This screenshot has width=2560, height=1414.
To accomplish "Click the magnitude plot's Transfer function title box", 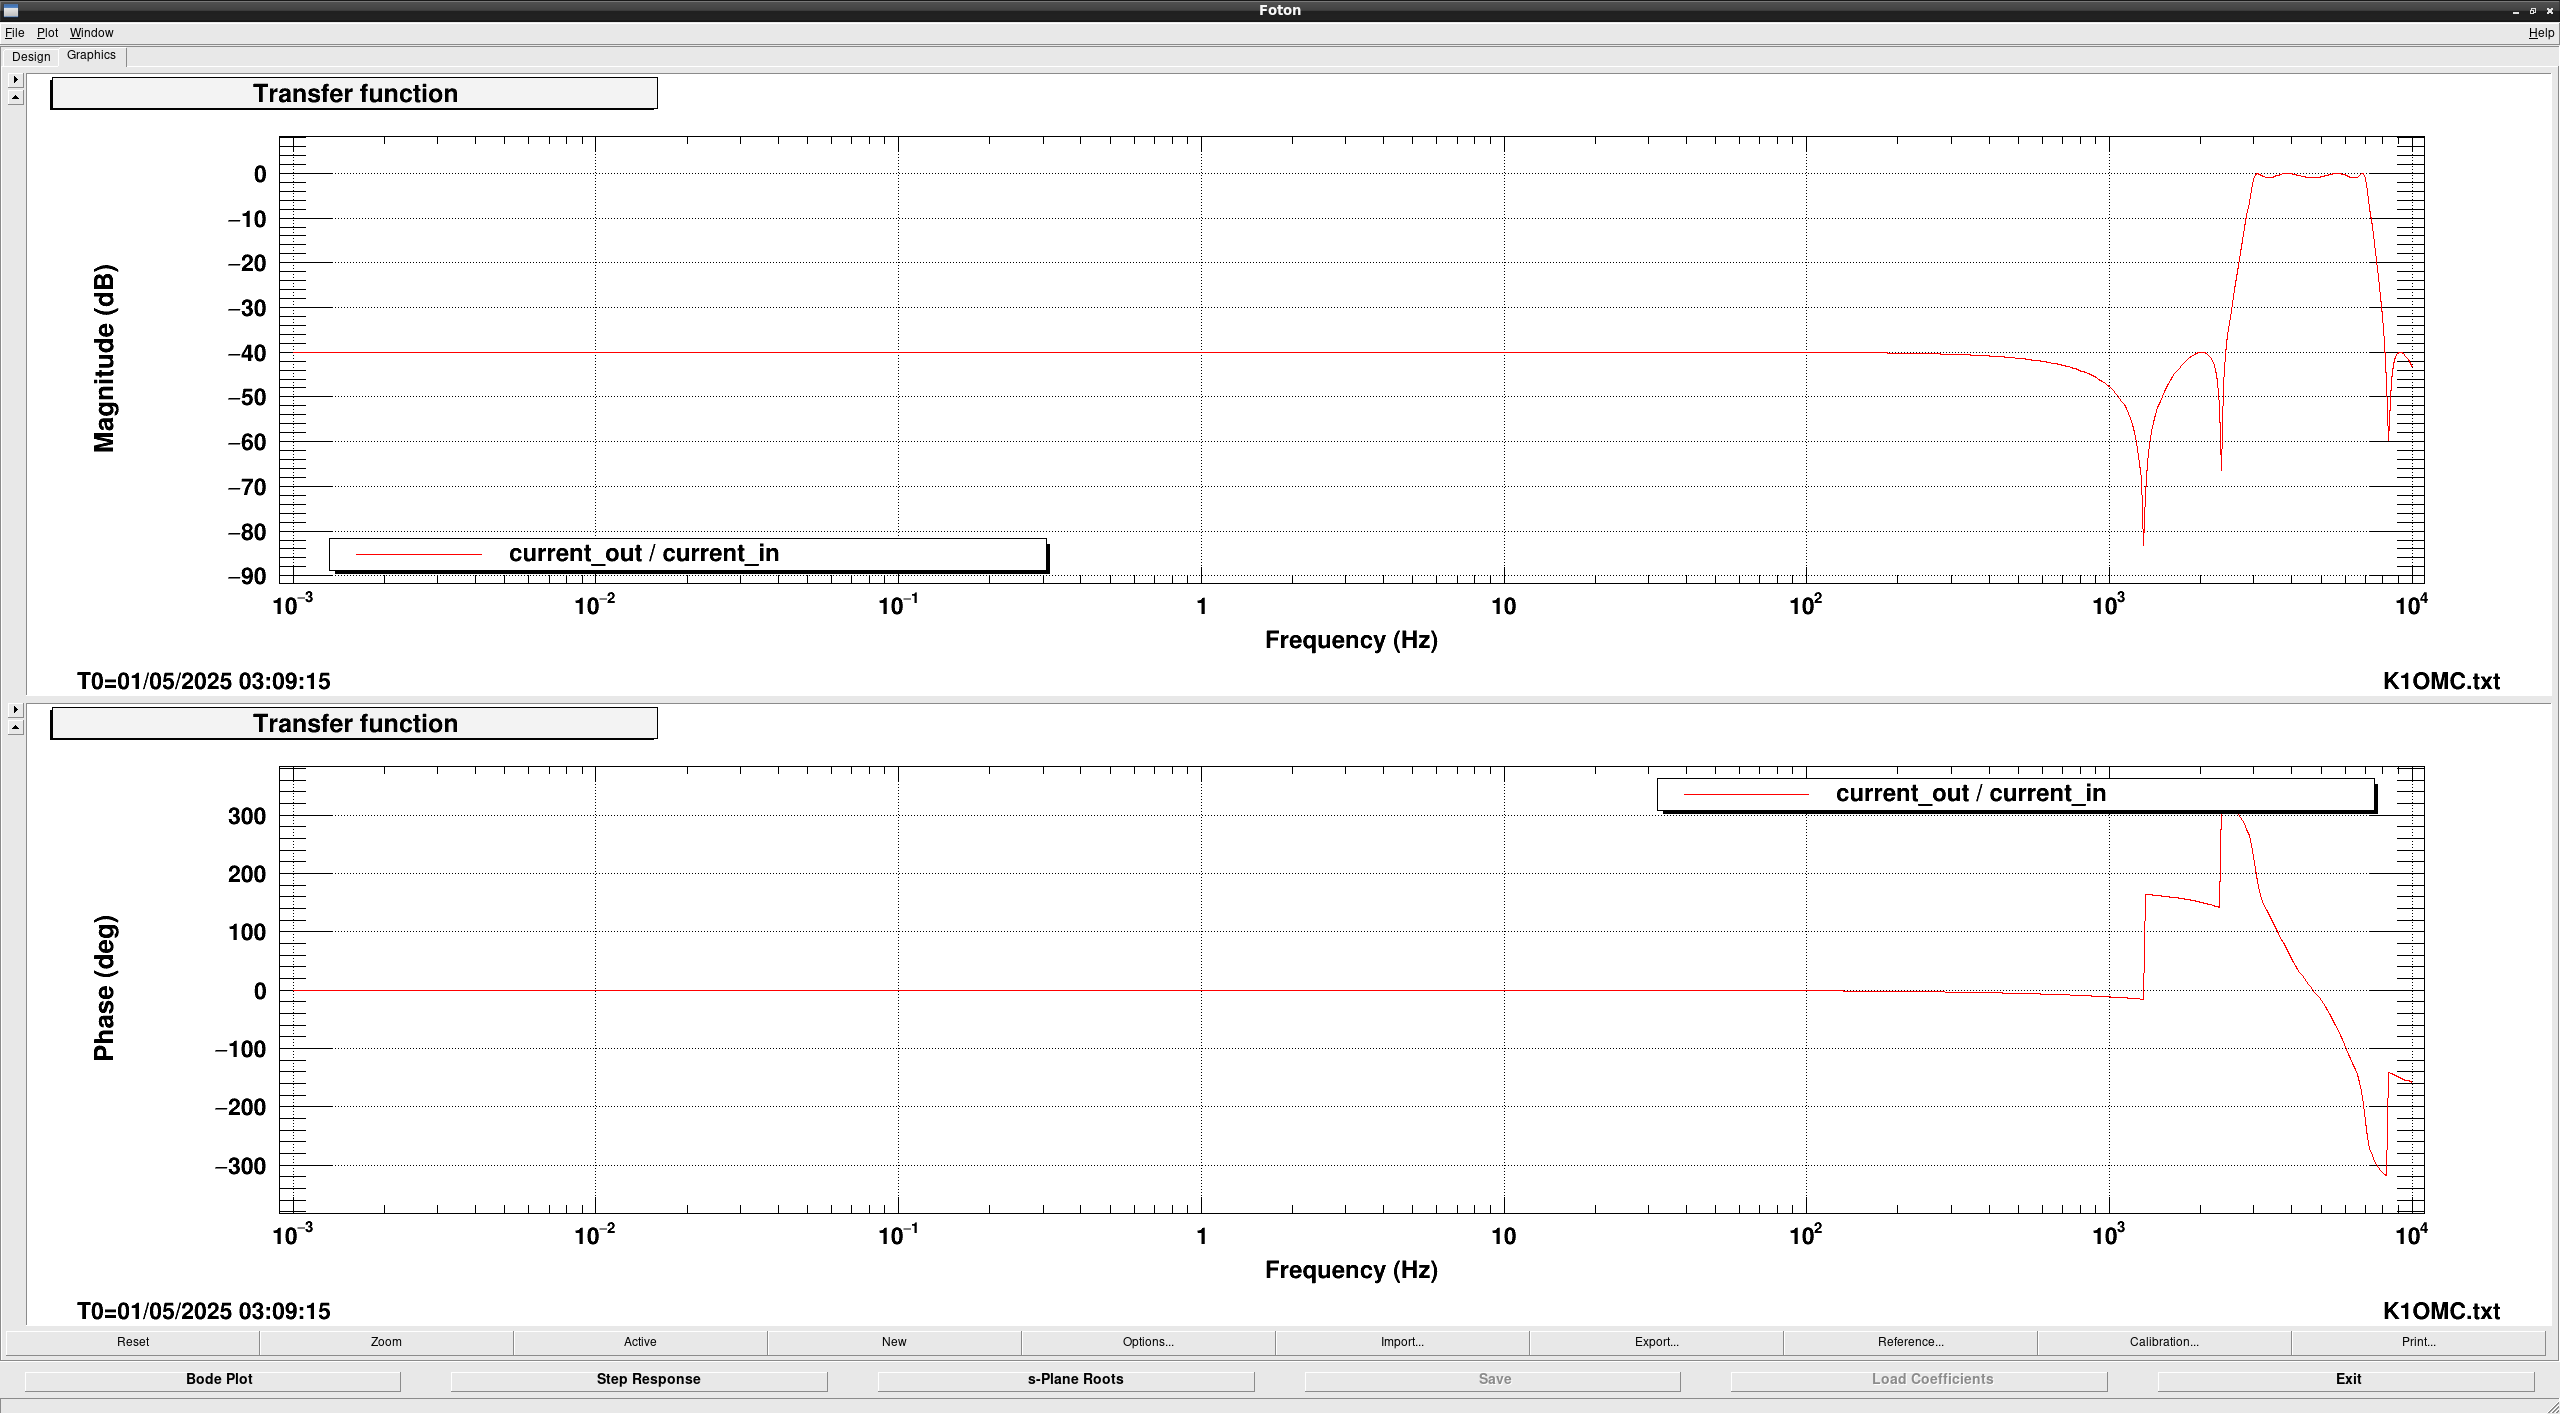I will tap(354, 93).
